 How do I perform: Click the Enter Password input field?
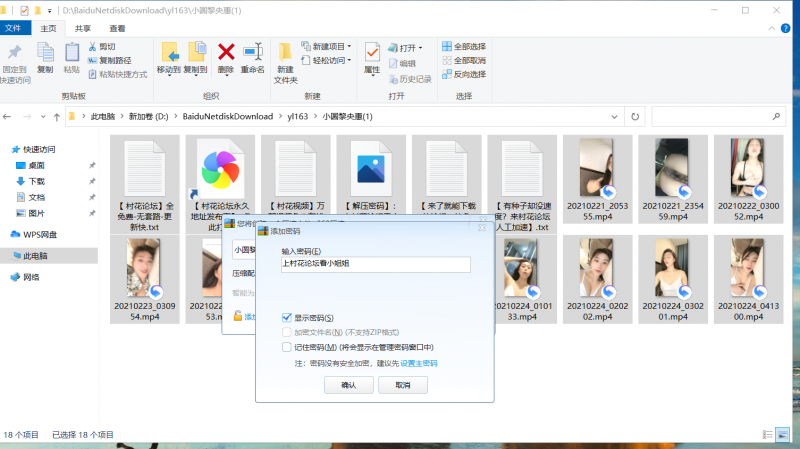tap(375, 265)
